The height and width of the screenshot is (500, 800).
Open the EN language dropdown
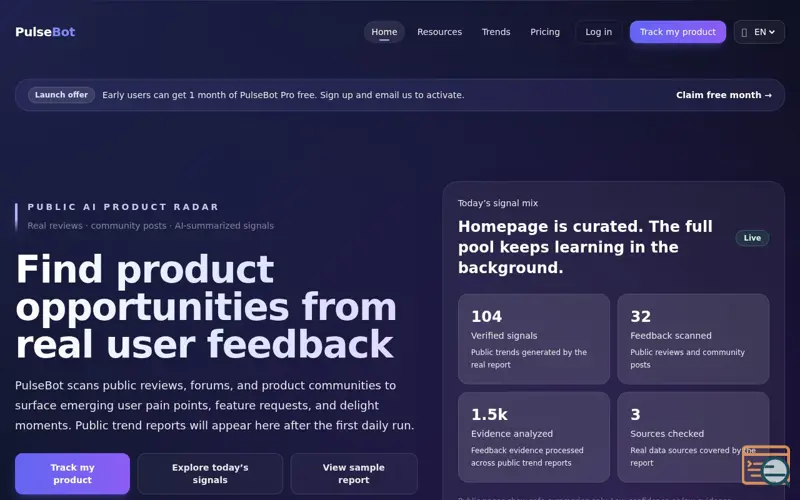tap(759, 32)
